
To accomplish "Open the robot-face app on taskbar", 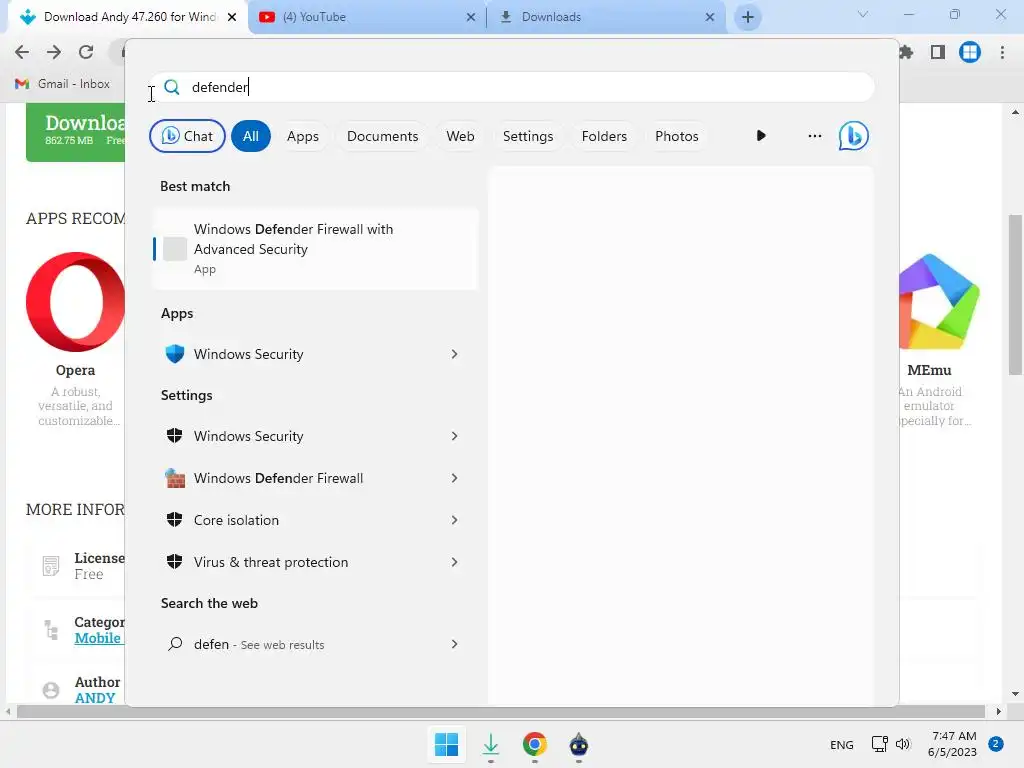I will pos(579,744).
